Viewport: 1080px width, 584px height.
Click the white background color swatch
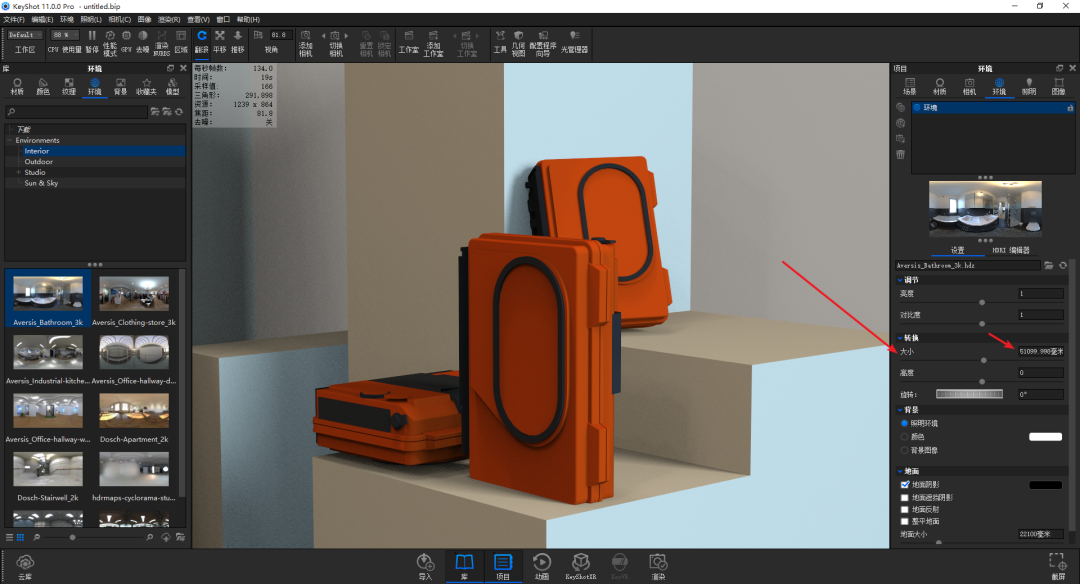coord(1045,437)
